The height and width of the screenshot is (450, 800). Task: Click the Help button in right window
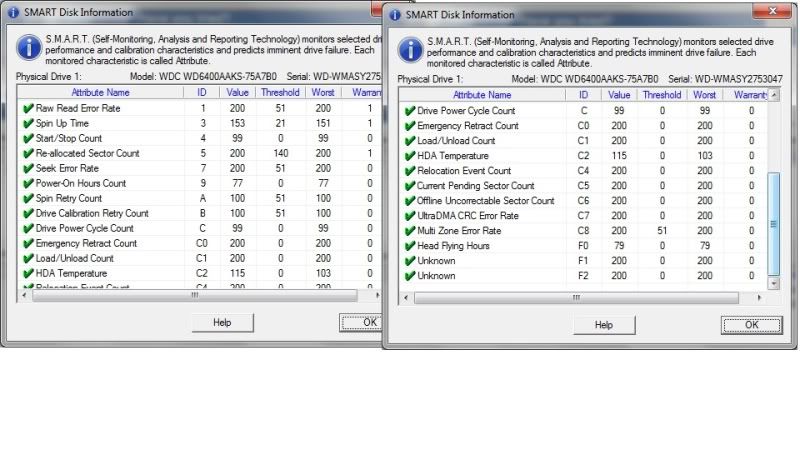point(604,325)
